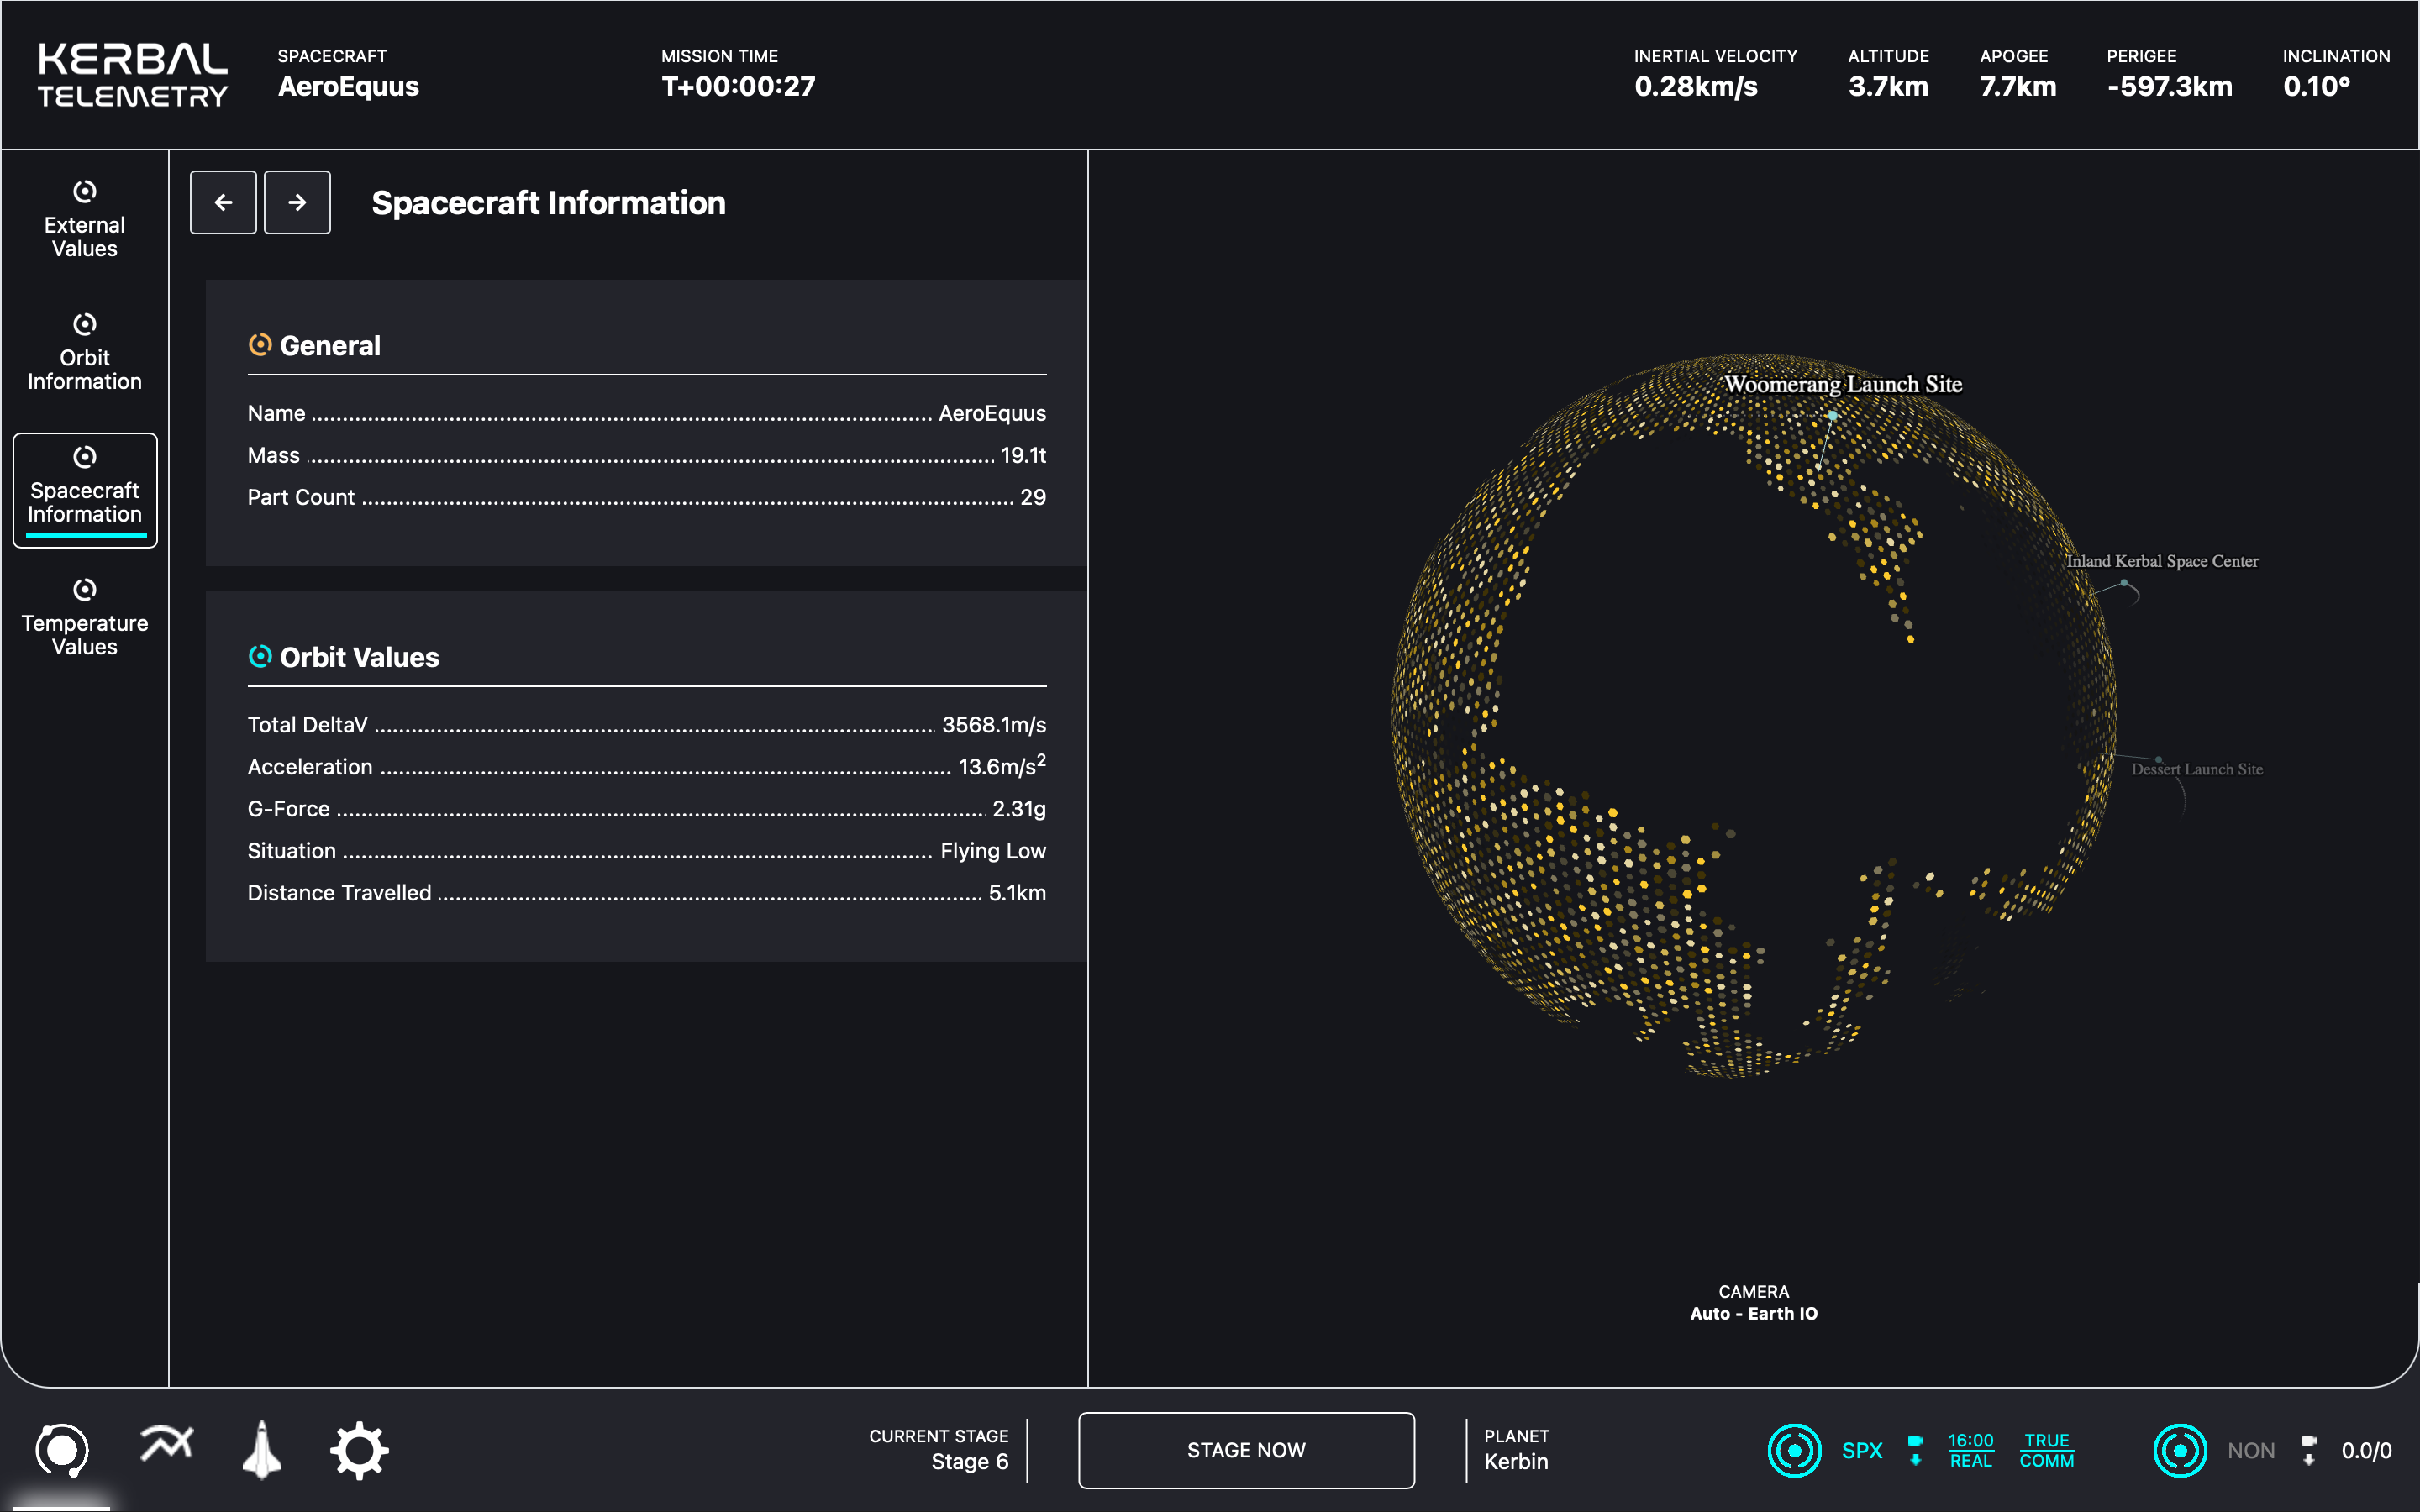
Task: Open the globe view icon in bottom bar
Action: pyautogui.click(x=62, y=1449)
